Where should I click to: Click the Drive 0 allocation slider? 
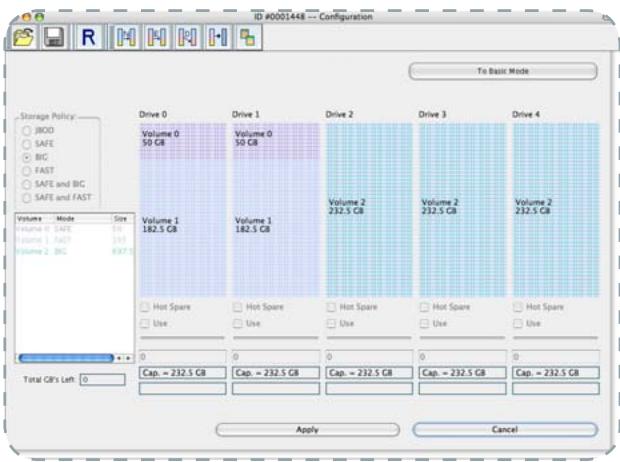182,338
